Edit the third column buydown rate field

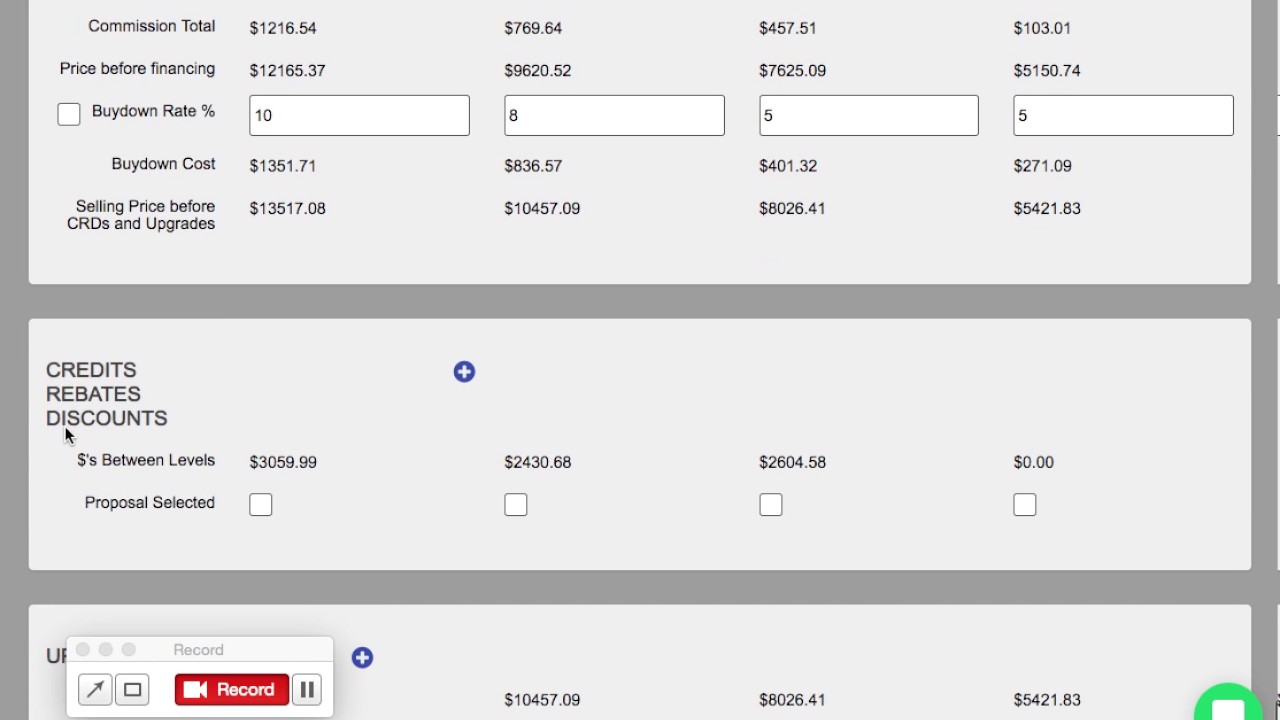(868, 116)
